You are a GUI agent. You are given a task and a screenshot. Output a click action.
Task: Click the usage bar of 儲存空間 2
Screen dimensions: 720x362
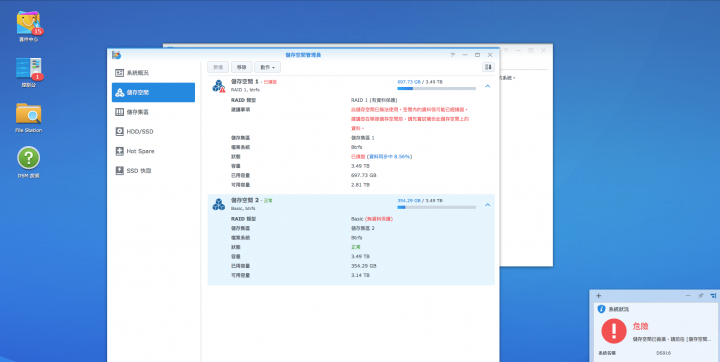coord(436,207)
